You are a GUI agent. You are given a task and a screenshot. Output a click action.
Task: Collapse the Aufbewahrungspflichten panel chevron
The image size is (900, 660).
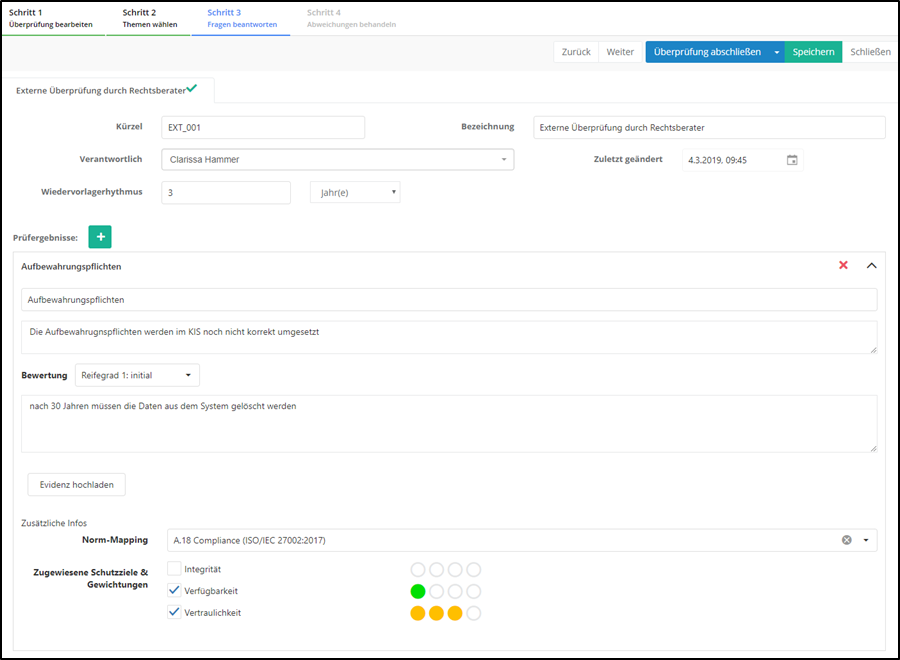[x=870, y=266]
